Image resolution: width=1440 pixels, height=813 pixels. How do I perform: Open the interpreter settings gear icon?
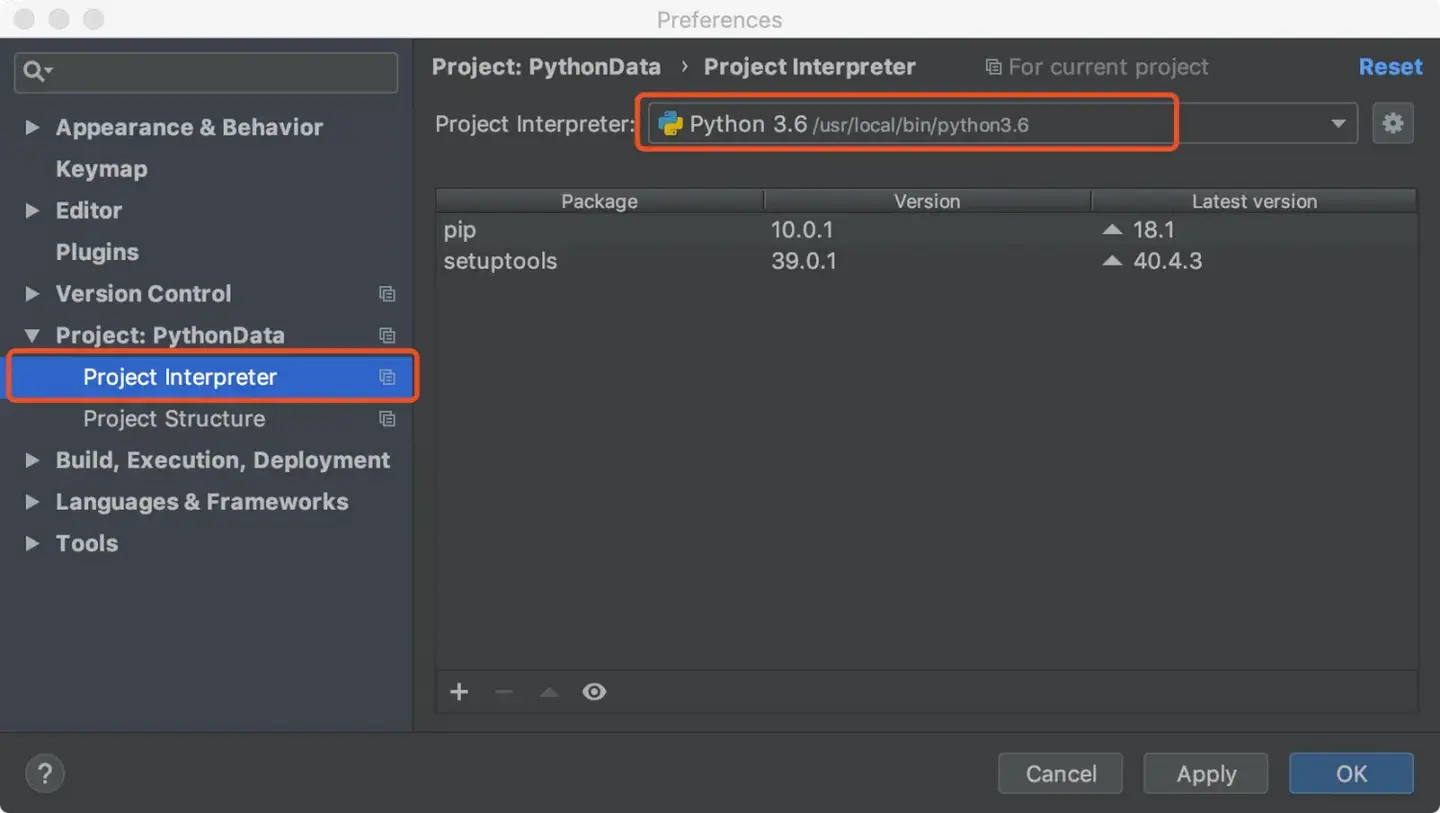pyautogui.click(x=1393, y=123)
